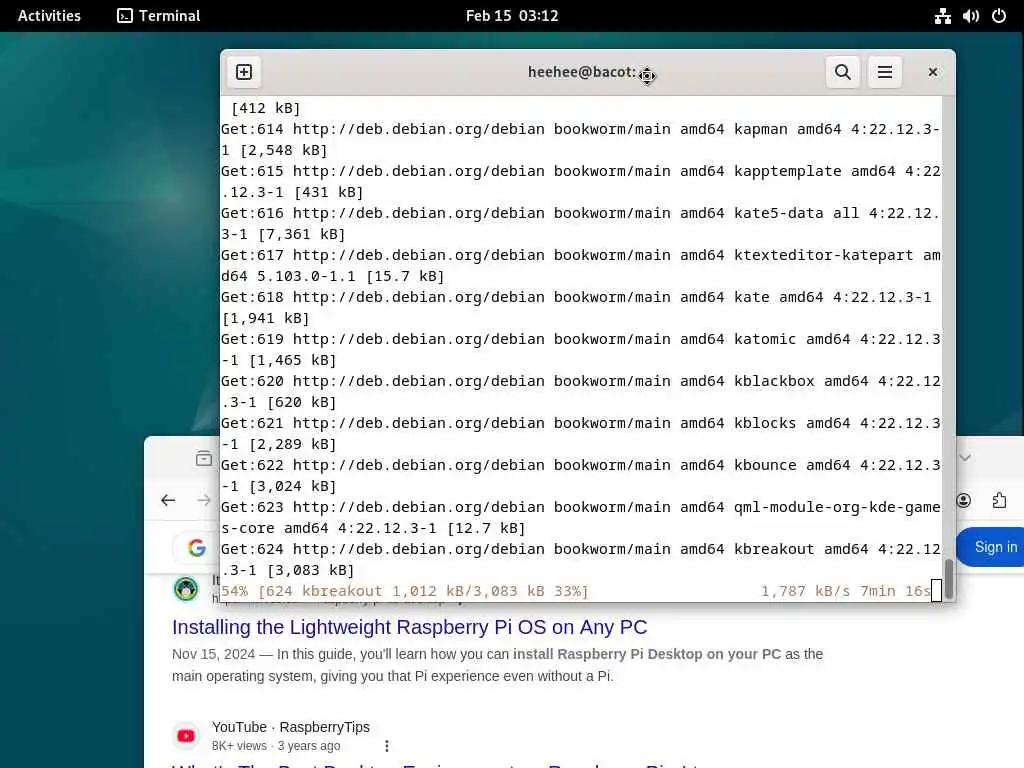Open 'Installing the Lightweight Raspberry Pi OS' link

point(409,627)
